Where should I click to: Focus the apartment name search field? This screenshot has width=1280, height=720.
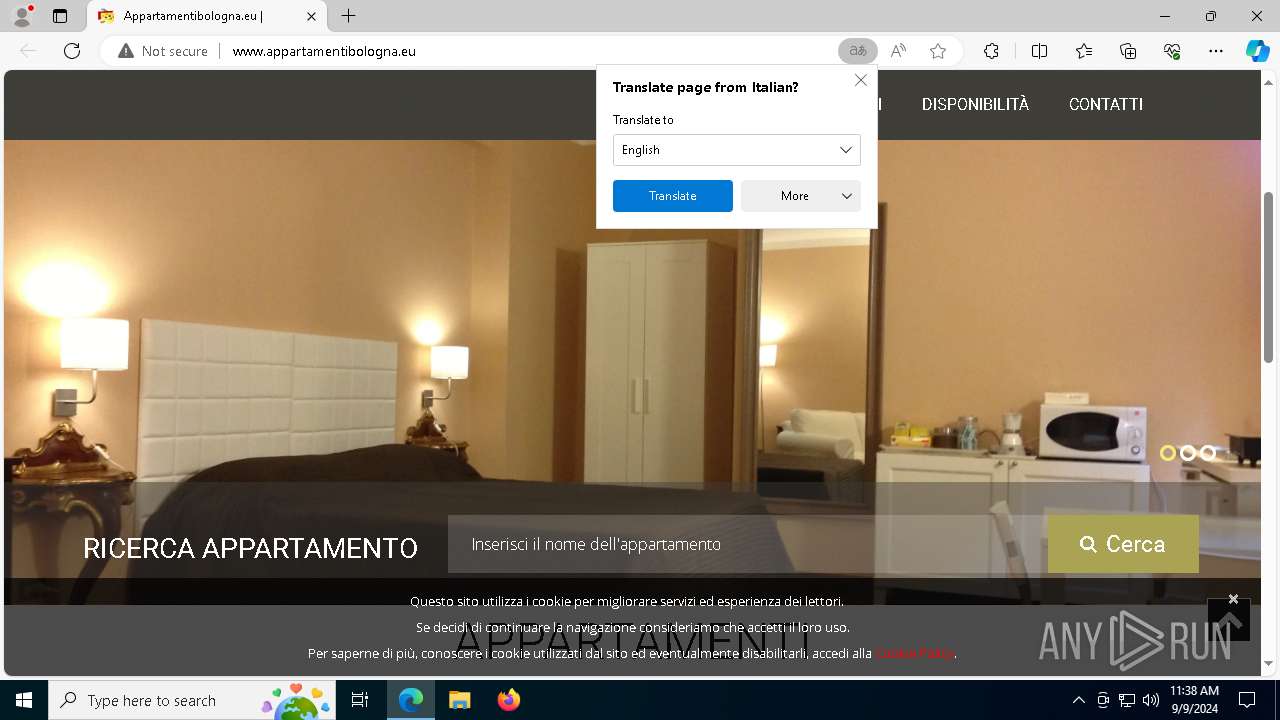748,544
